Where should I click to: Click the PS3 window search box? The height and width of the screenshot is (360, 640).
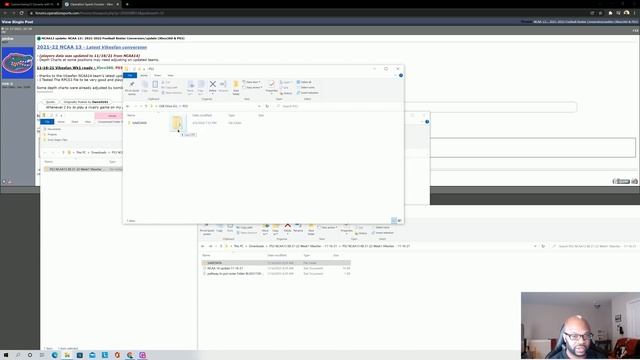coord(338,106)
